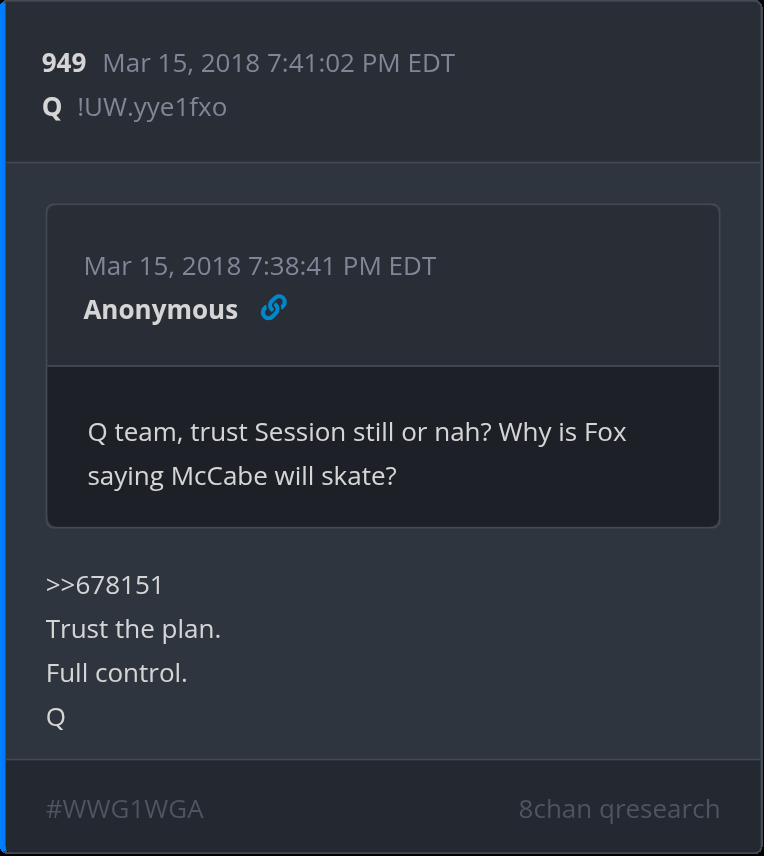Image resolution: width=764 pixels, height=856 pixels.
Task: Click the 8chan qresearch source label
Action: click(619, 808)
